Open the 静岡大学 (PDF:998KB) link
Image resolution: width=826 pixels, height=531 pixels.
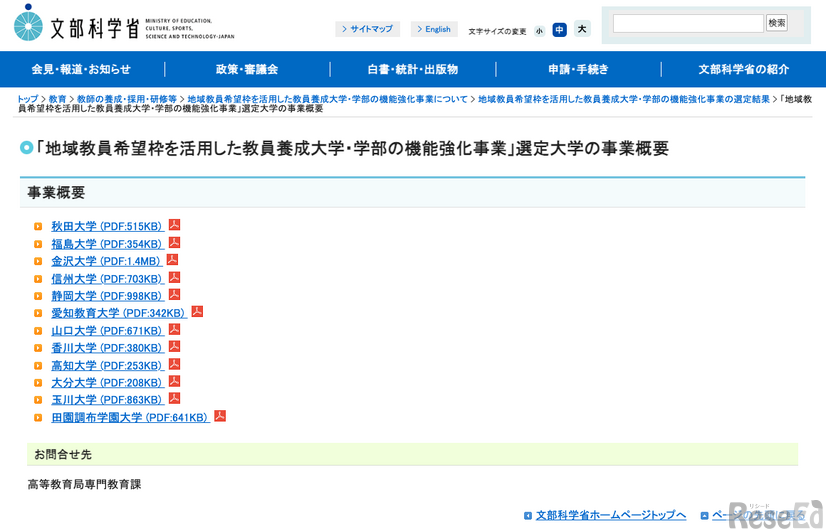(107, 296)
